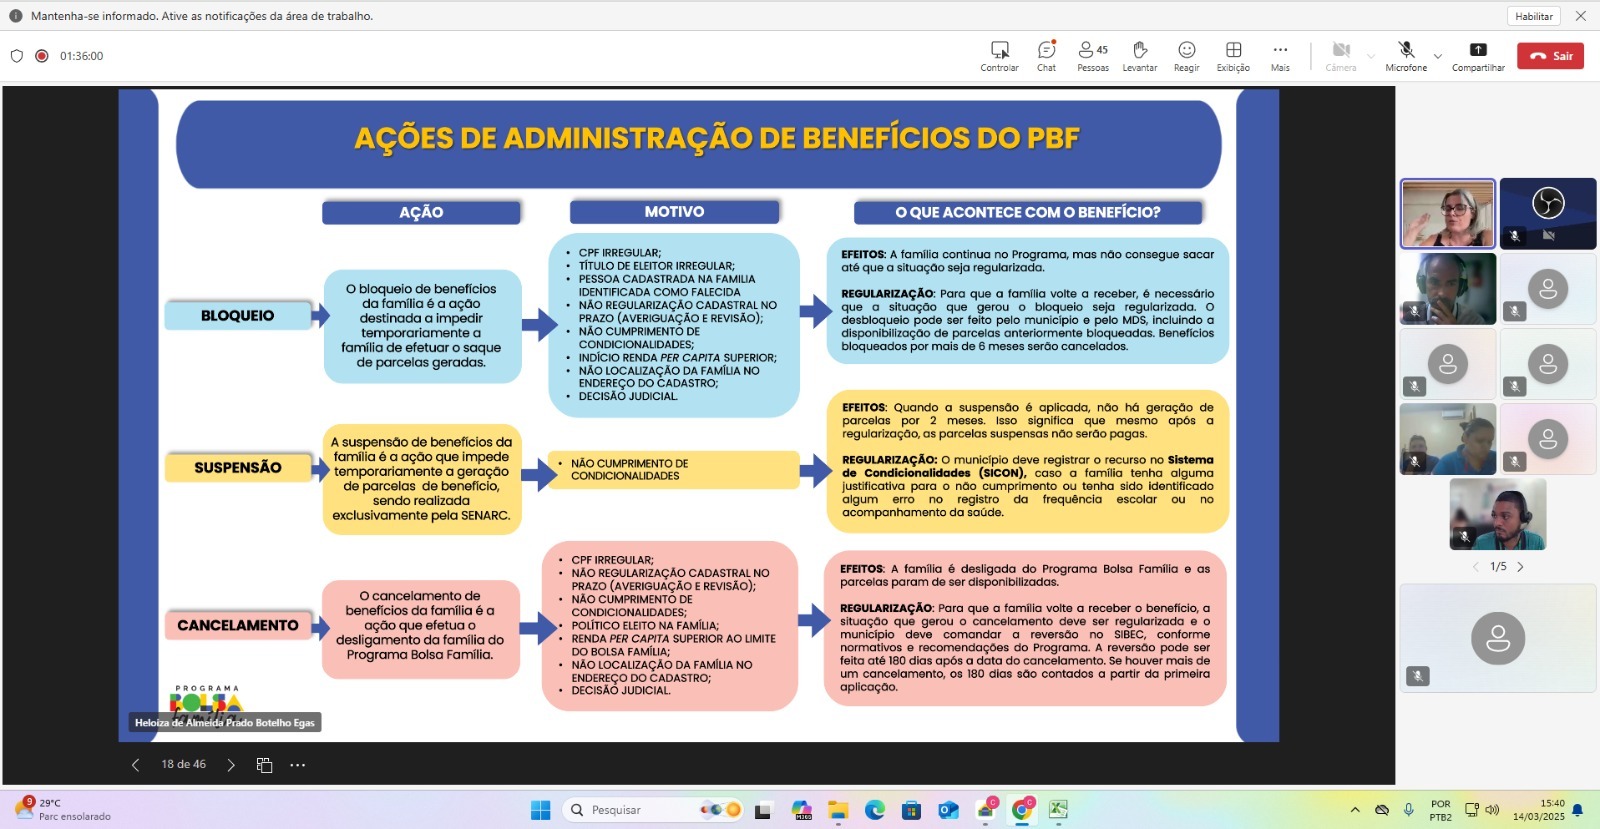1600x829 pixels.
Task: Expand the camera options arrow
Action: tap(1371, 56)
